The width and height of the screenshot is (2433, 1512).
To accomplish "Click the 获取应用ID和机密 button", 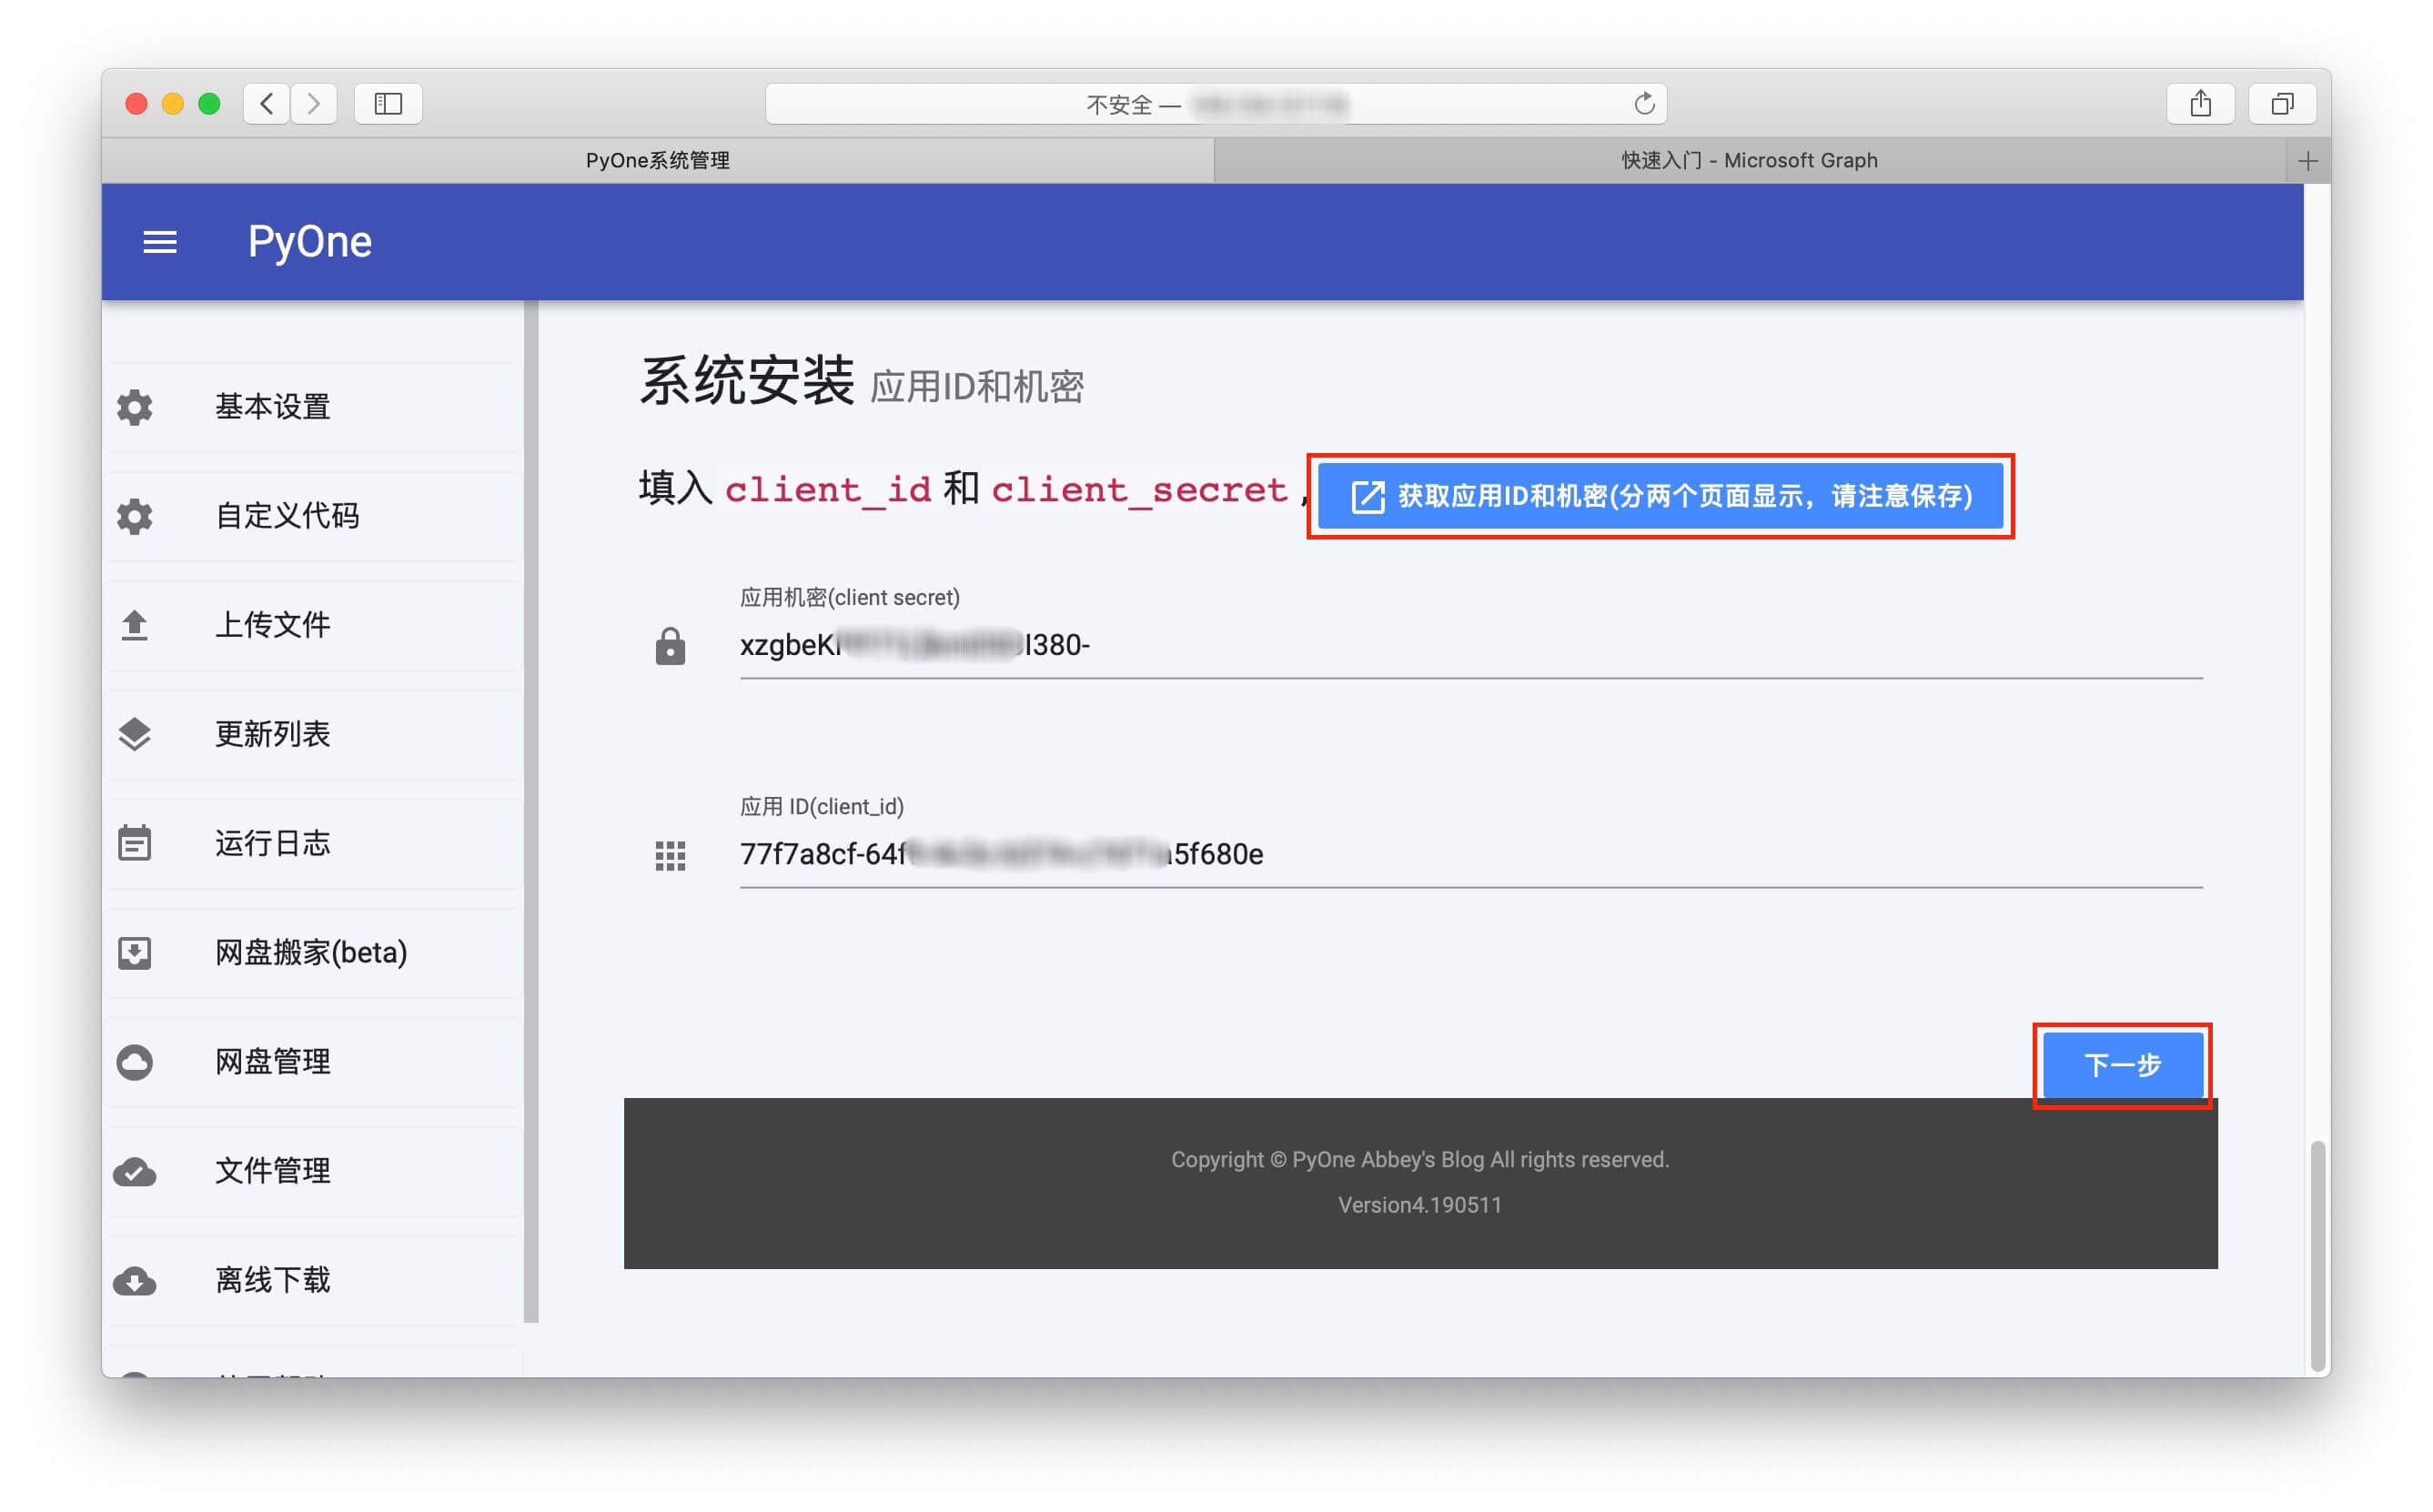I will point(1660,496).
